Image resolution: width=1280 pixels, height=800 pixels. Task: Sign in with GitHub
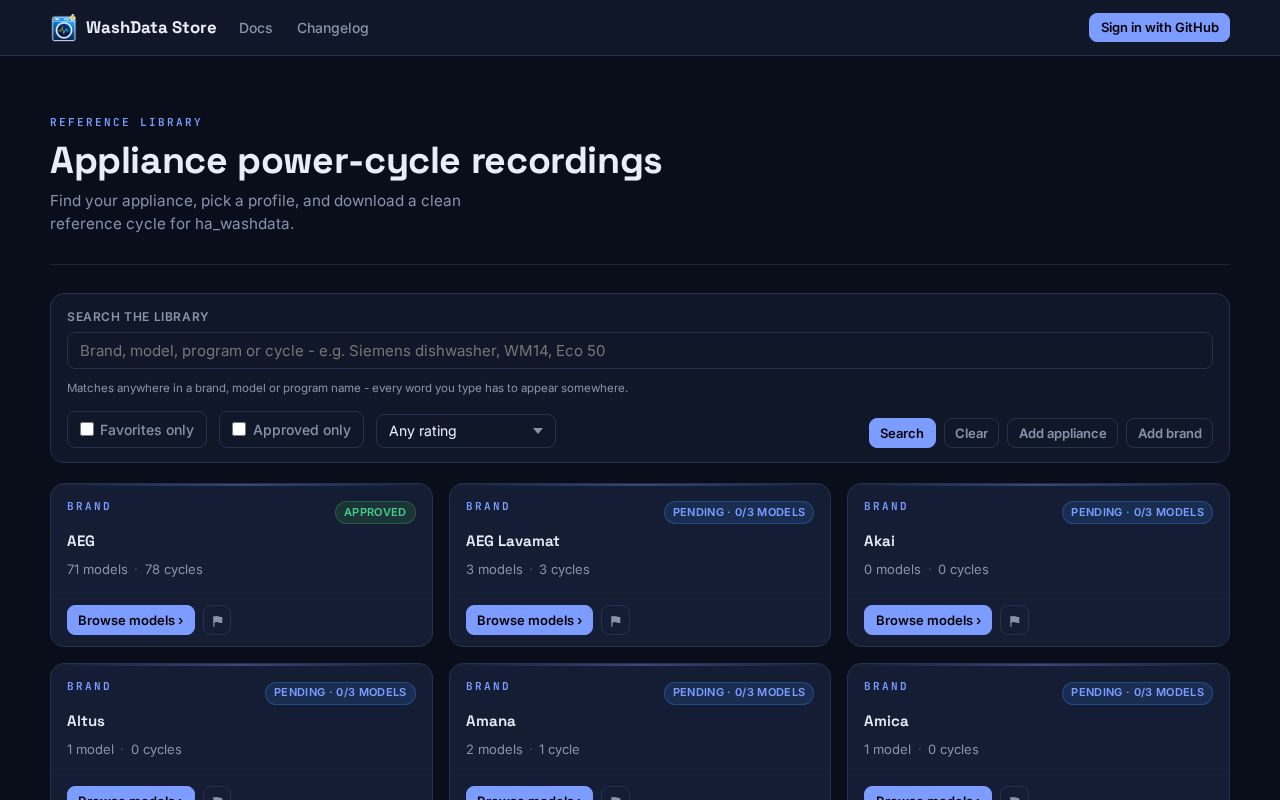tap(1159, 28)
